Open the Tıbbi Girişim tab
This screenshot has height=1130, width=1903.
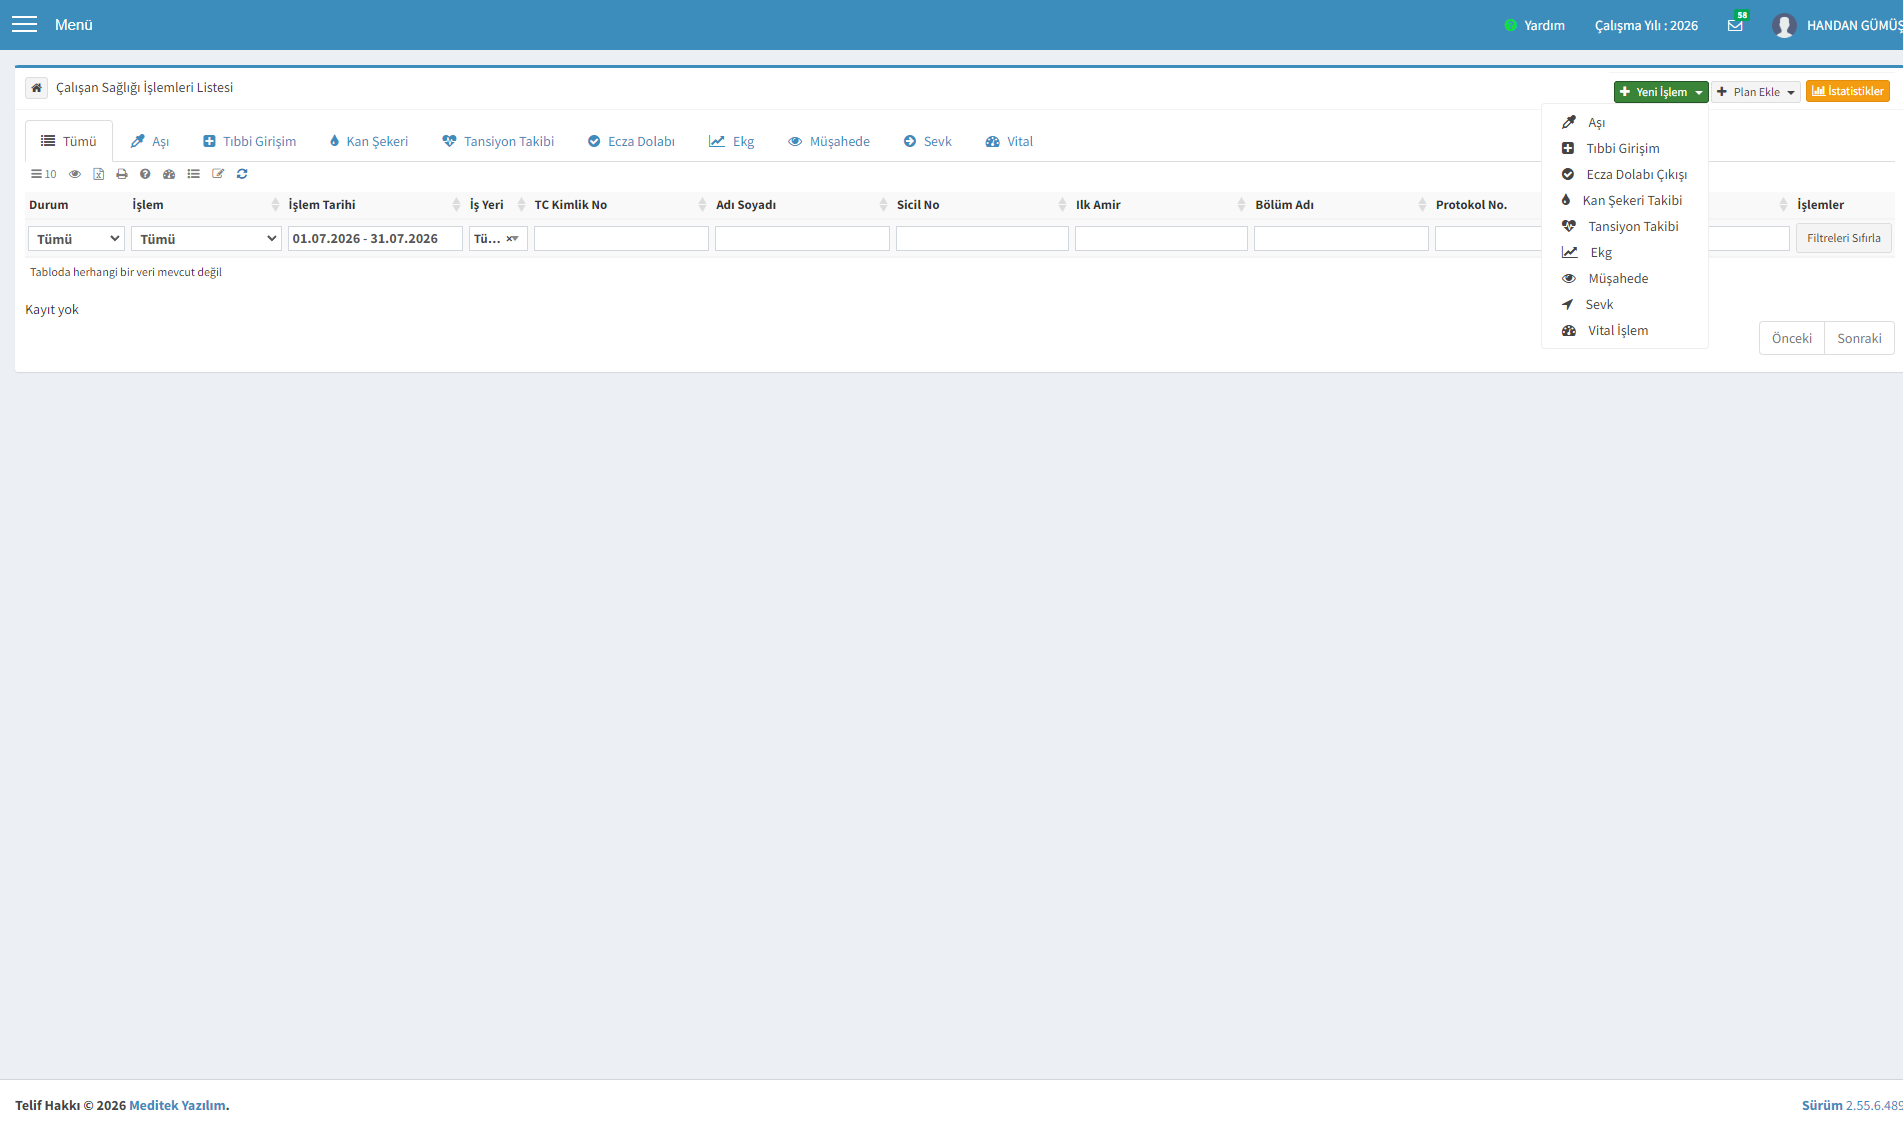[x=250, y=141]
